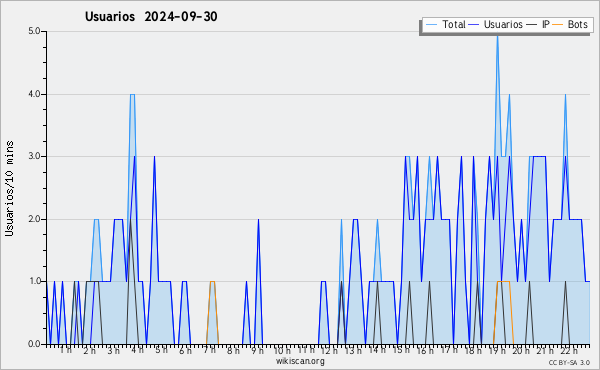The height and width of the screenshot is (370, 600).
Task: Click the "21 h" x-axis label
Action: click(545, 351)
